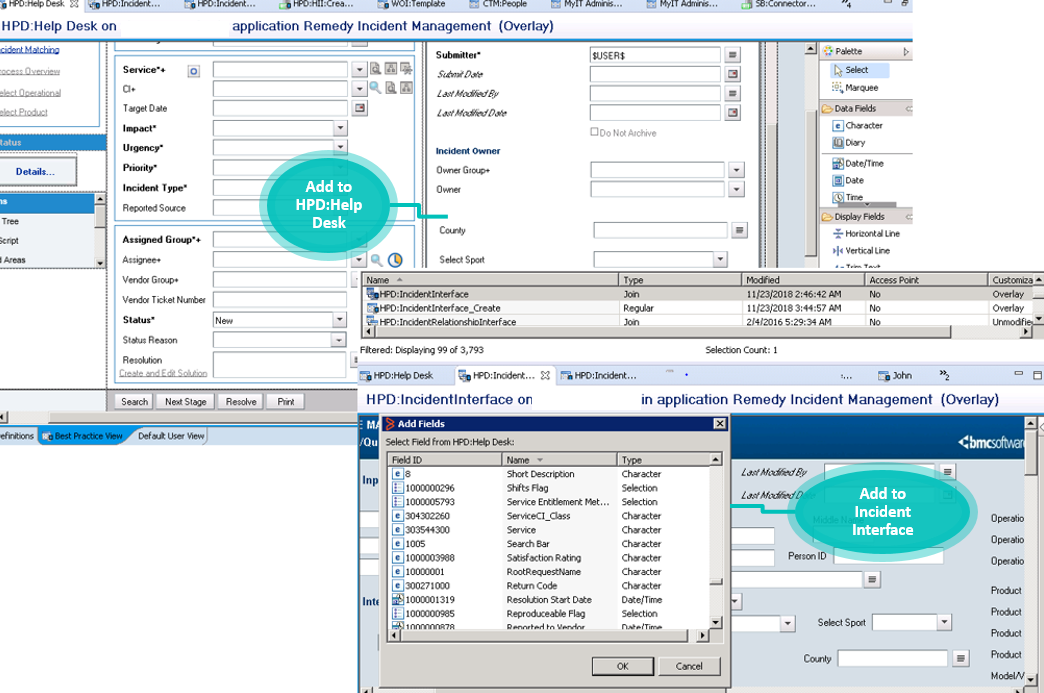Select the Time data field in the Palette
The width and height of the screenshot is (1044, 693).
pyautogui.click(x=848, y=197)
